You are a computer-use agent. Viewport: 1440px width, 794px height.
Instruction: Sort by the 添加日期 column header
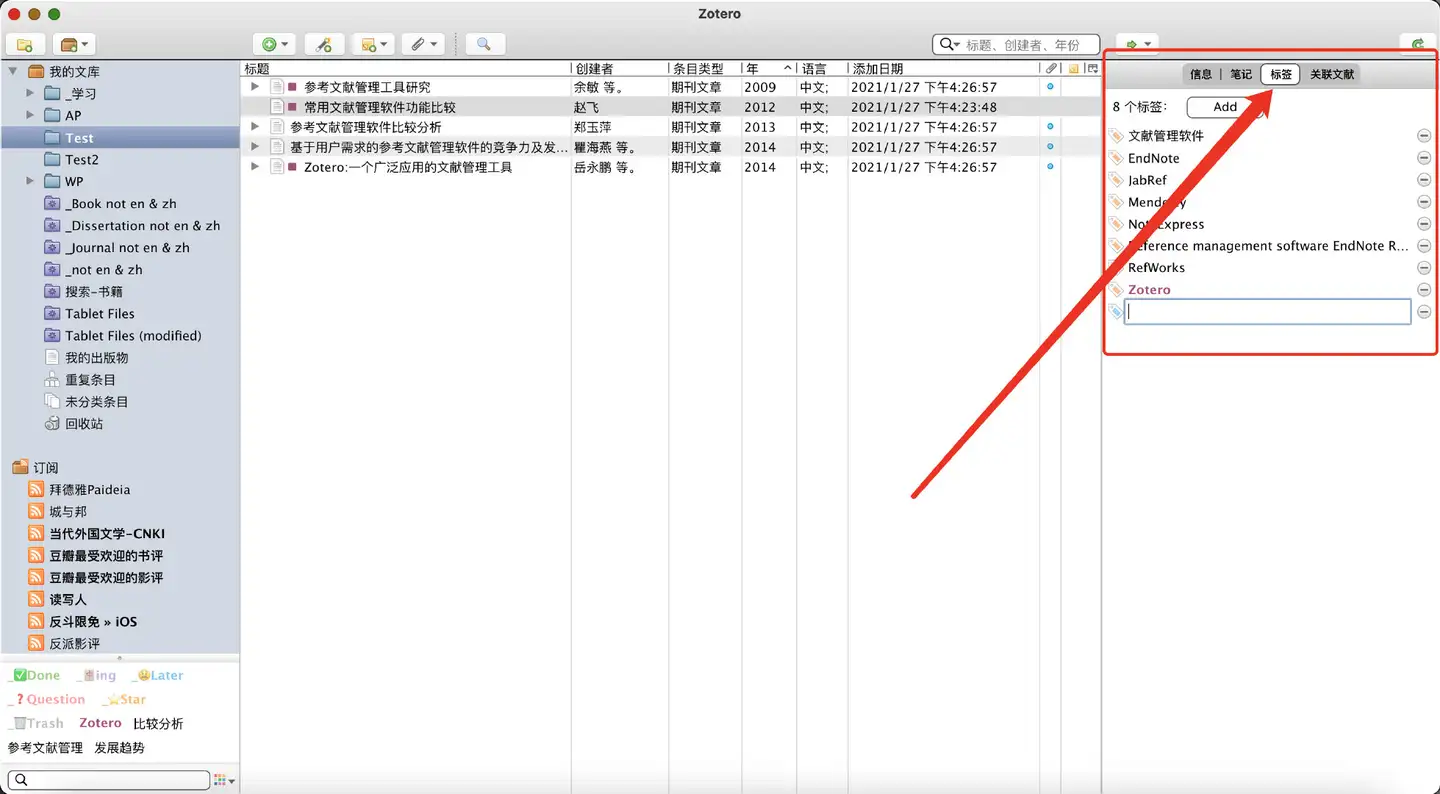944,69
